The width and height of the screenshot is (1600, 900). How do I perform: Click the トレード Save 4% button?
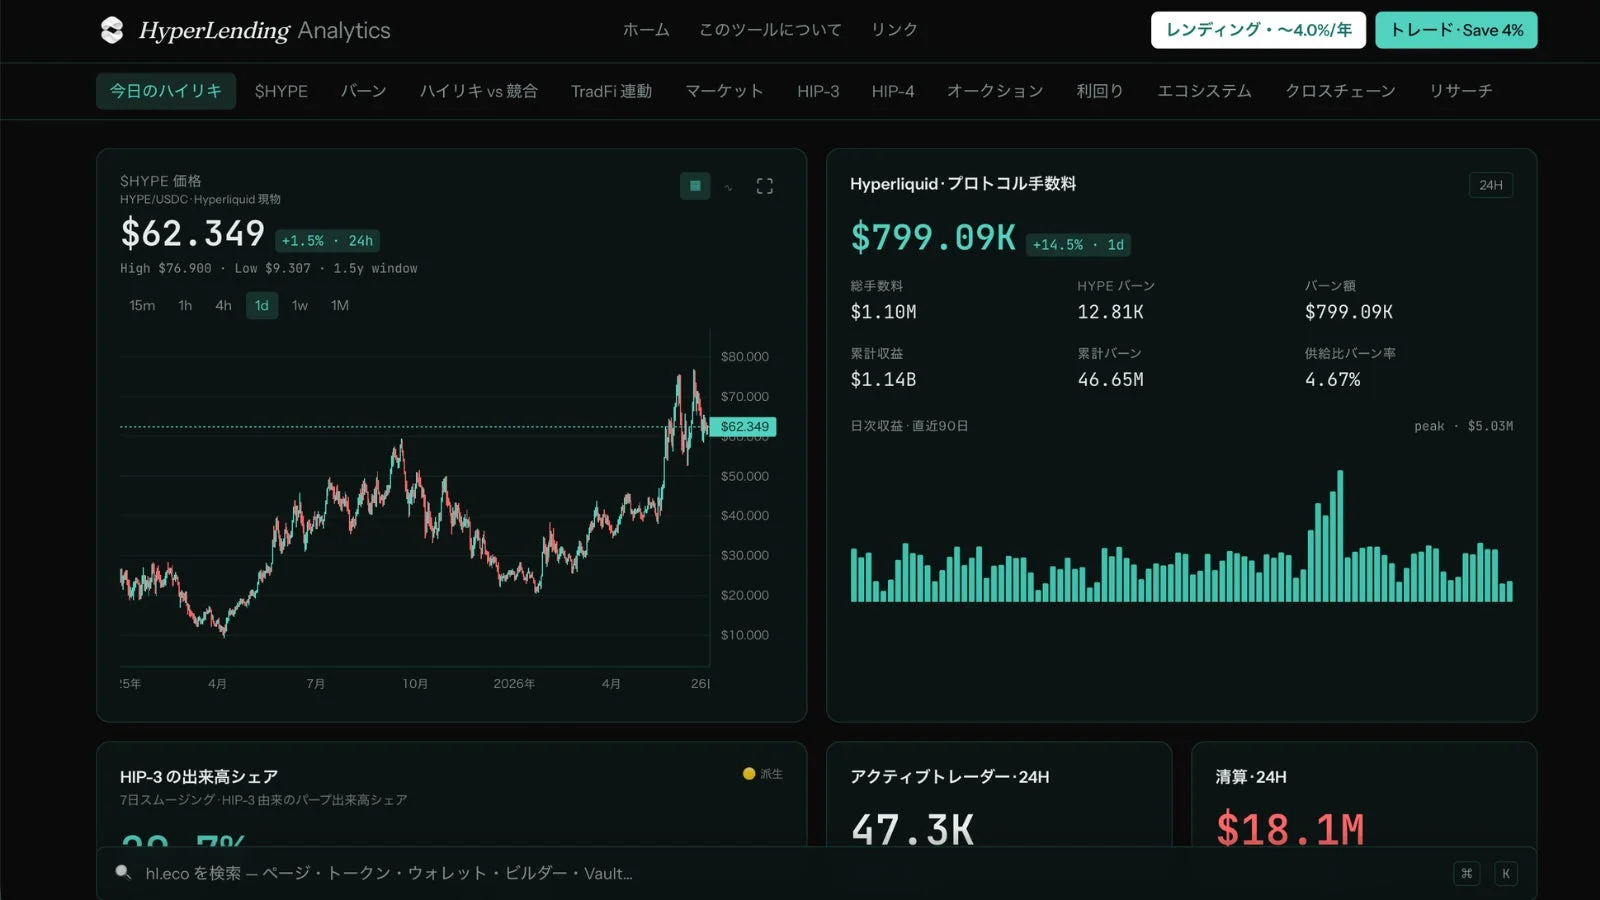click(x=1456, y=30)
